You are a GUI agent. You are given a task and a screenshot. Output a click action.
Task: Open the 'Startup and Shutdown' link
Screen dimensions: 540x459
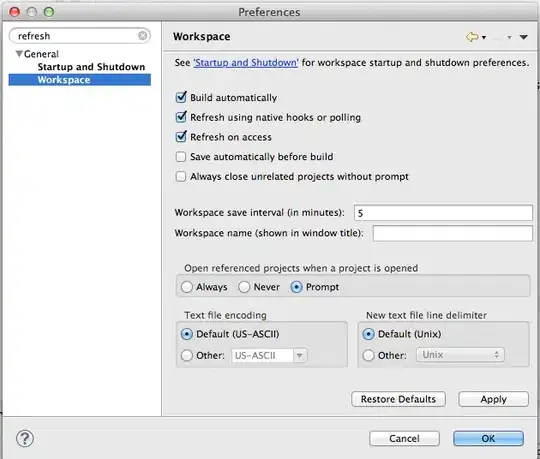(246, 63)
